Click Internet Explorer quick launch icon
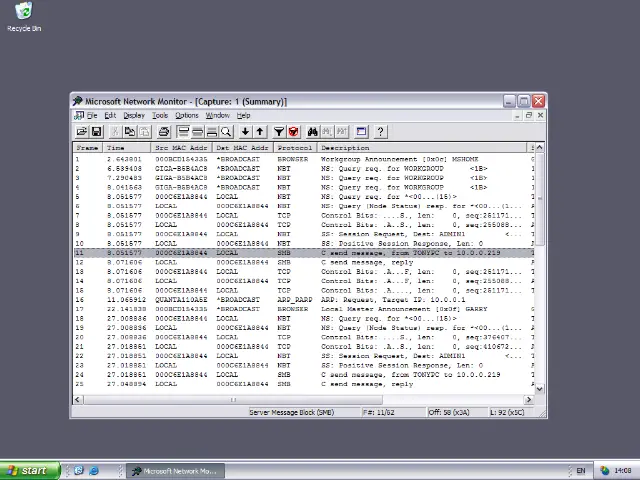 (x=94, y=471)
